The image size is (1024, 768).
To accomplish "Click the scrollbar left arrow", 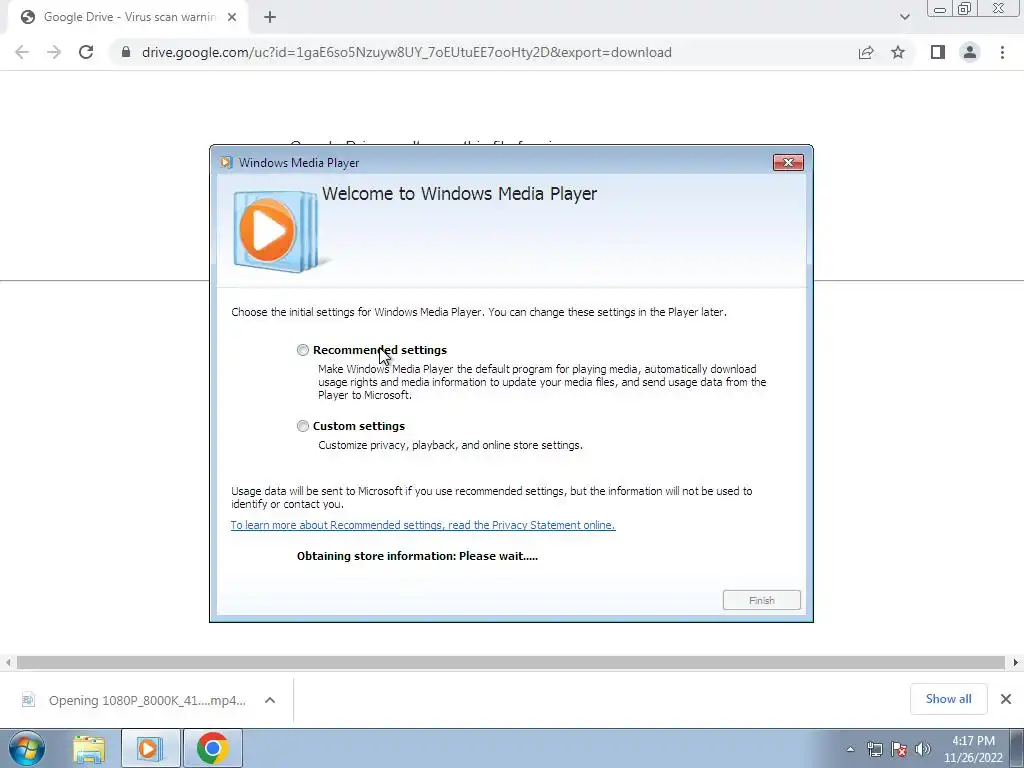I will [8, 662].
